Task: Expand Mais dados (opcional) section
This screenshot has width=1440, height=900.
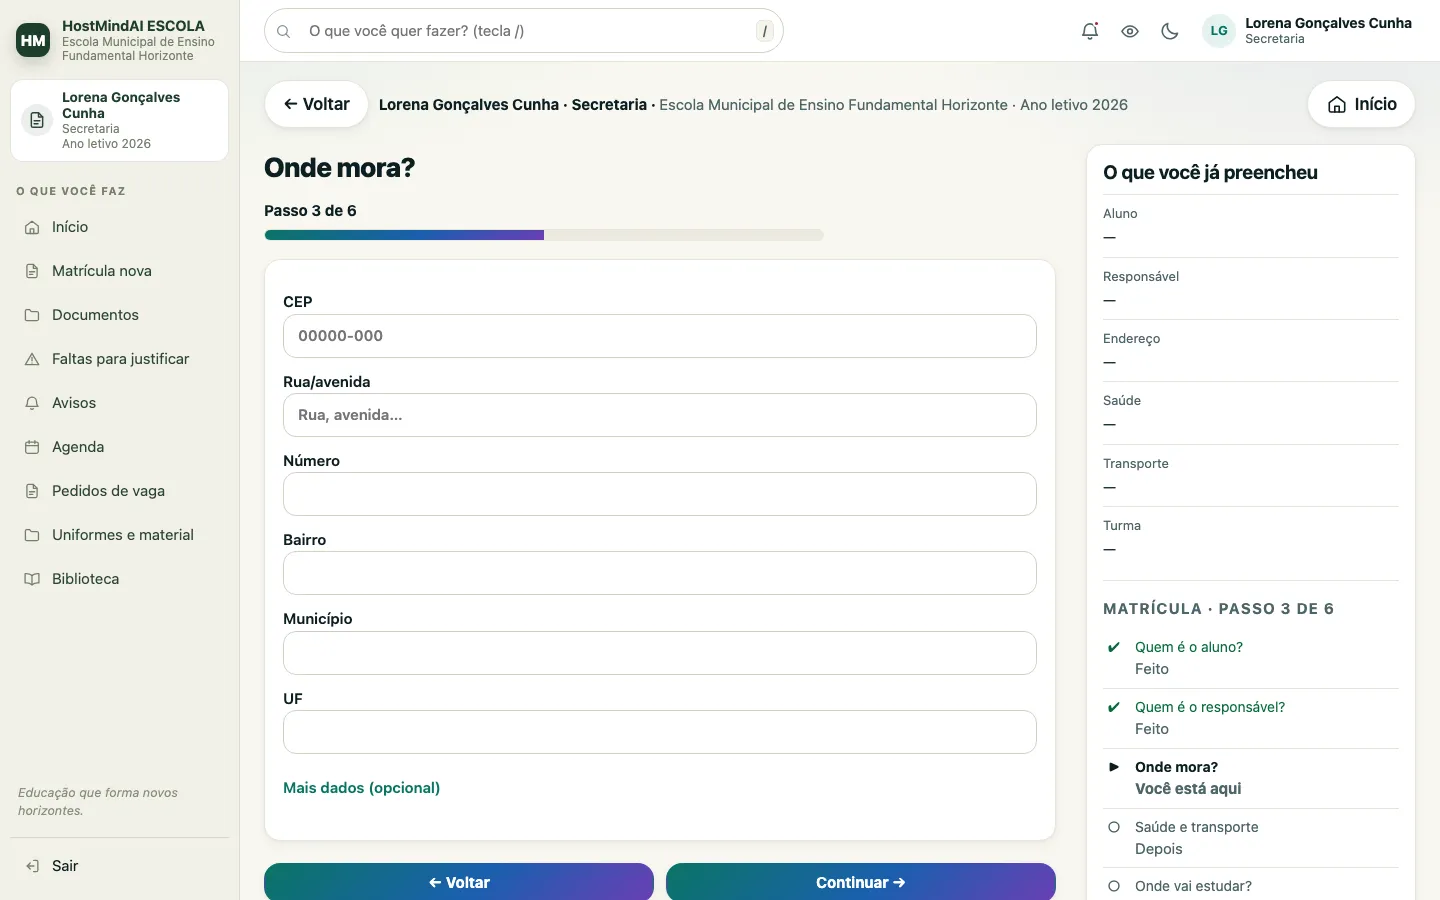Action: click(x=361, y=788)
